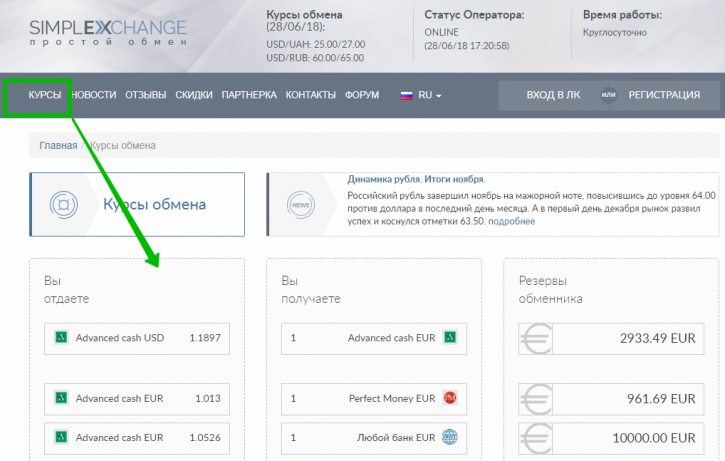Click the euro icon beside 10000.00 EUR
The width and height of the screenshot is (725, 461).
pos(536,438)
